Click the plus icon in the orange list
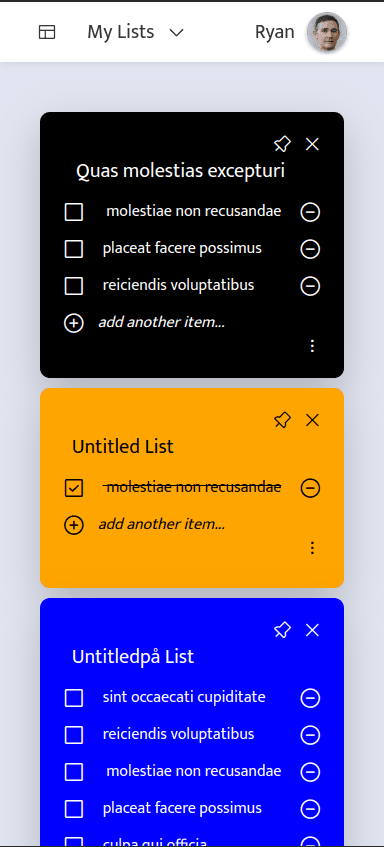384x847 pixels. coord(73,525)
